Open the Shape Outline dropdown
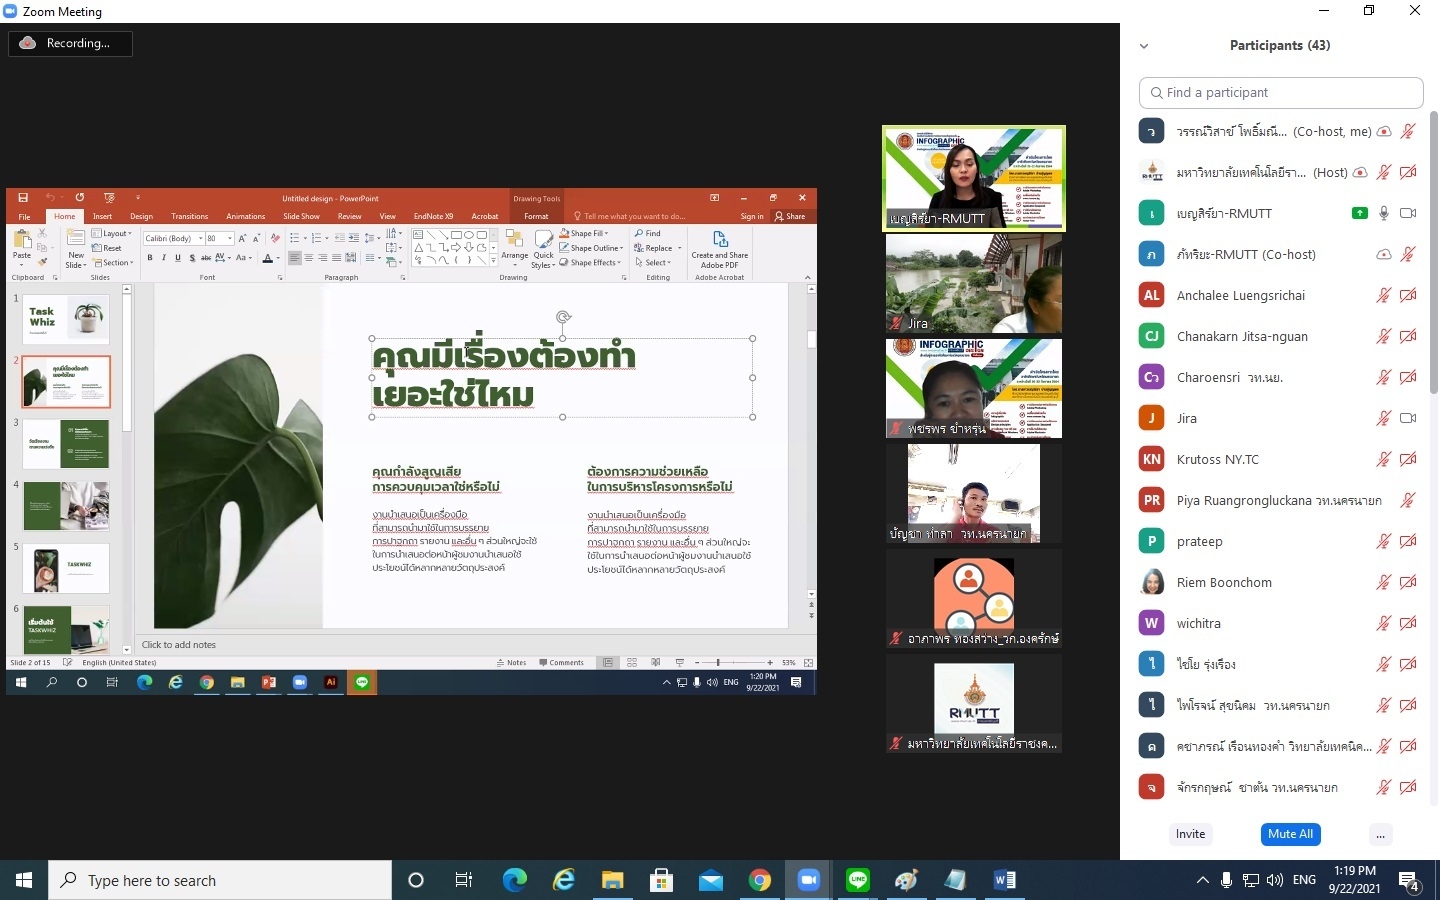1440x900 pixels. tap(591, 248)
